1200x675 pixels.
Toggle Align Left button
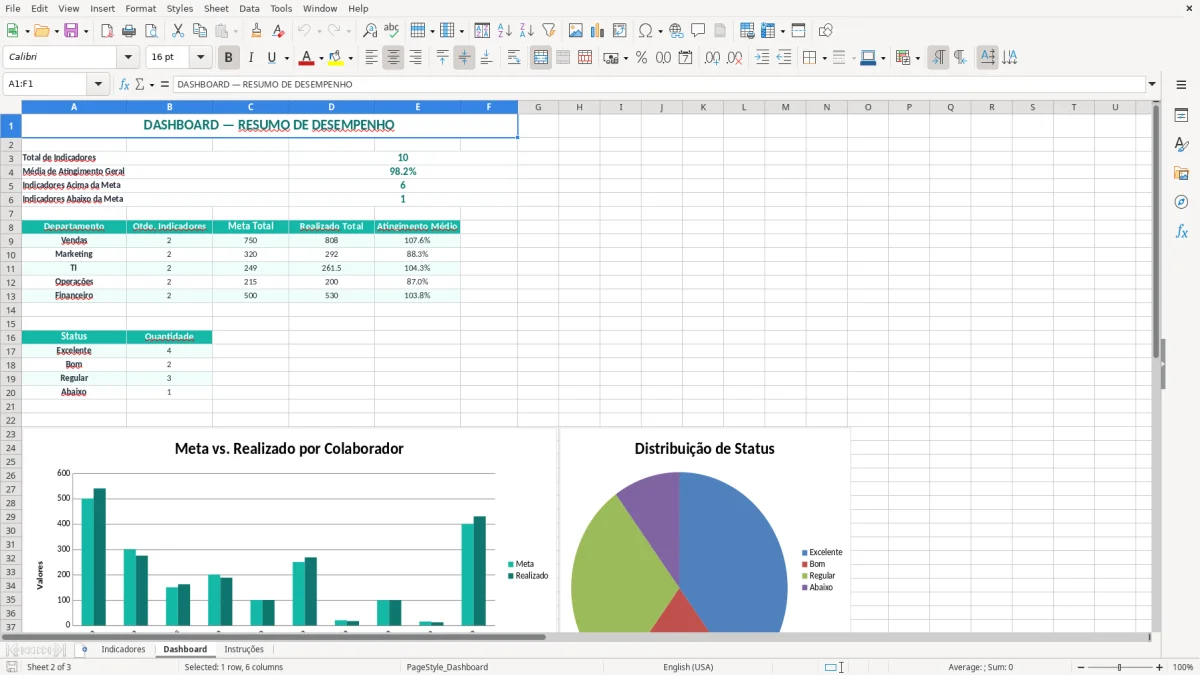pyautogui.click(x=371, y=58)
